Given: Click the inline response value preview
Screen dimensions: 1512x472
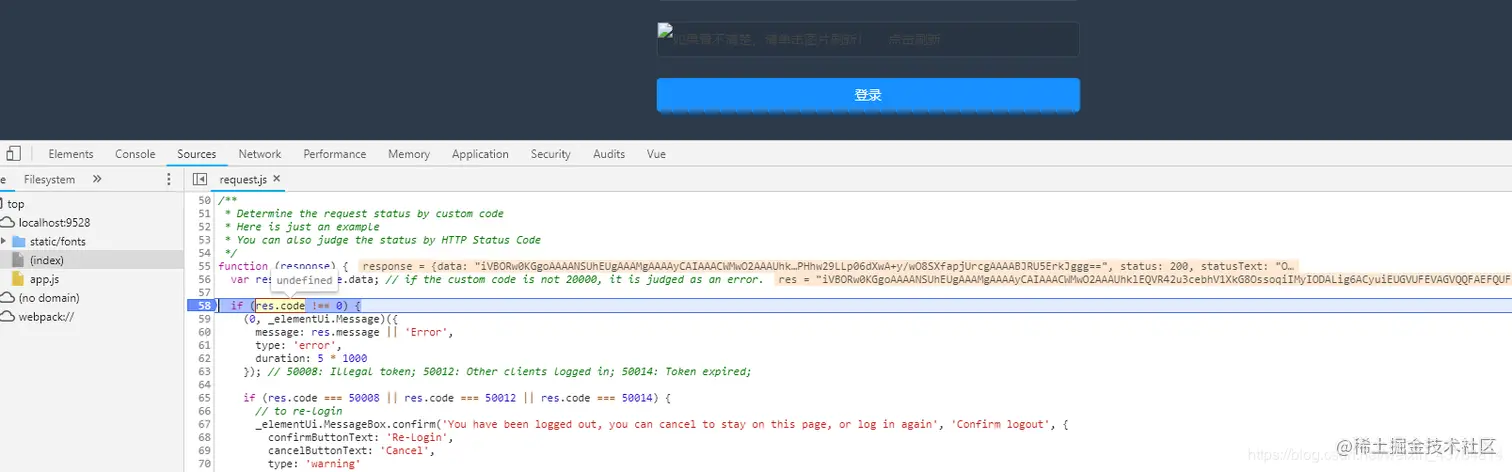Looking at the screenshot, I should (828, 267).
